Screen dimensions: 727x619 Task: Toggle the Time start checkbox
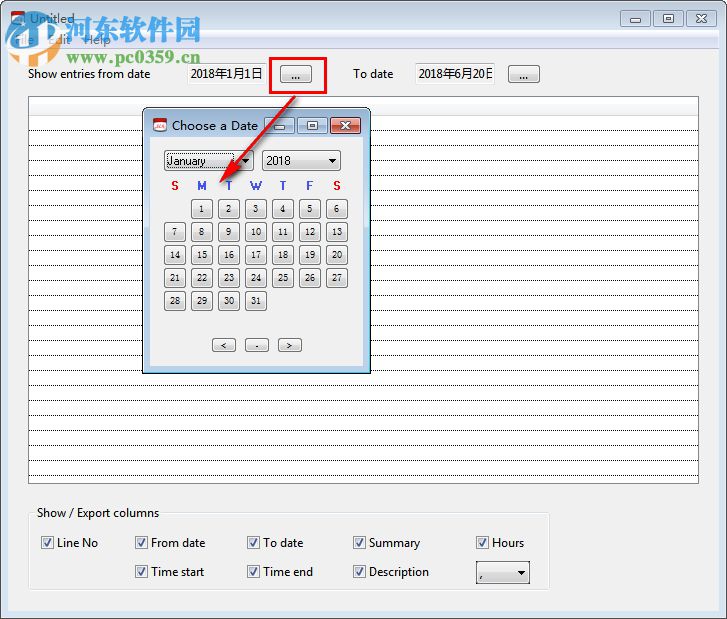coord(141,572)
